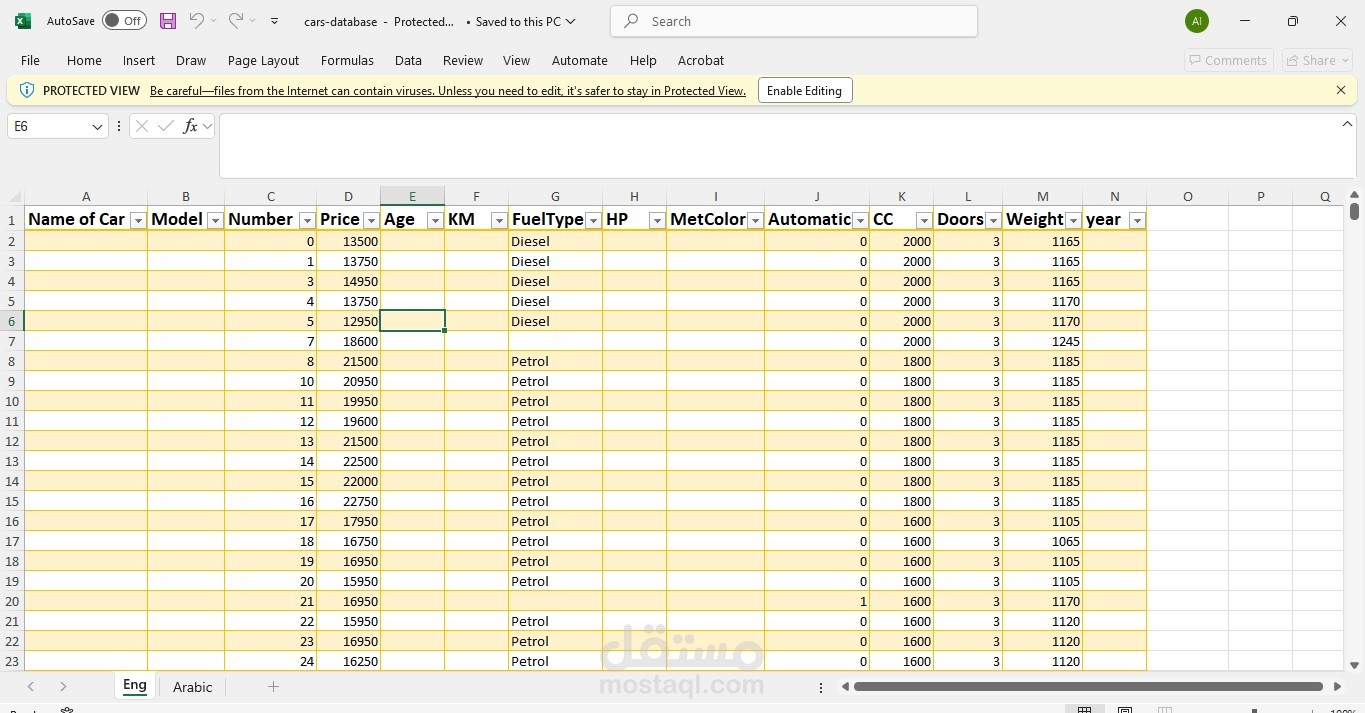Open the Protected View learn more link
1365x713 pixels.
[x=447, y=90]
